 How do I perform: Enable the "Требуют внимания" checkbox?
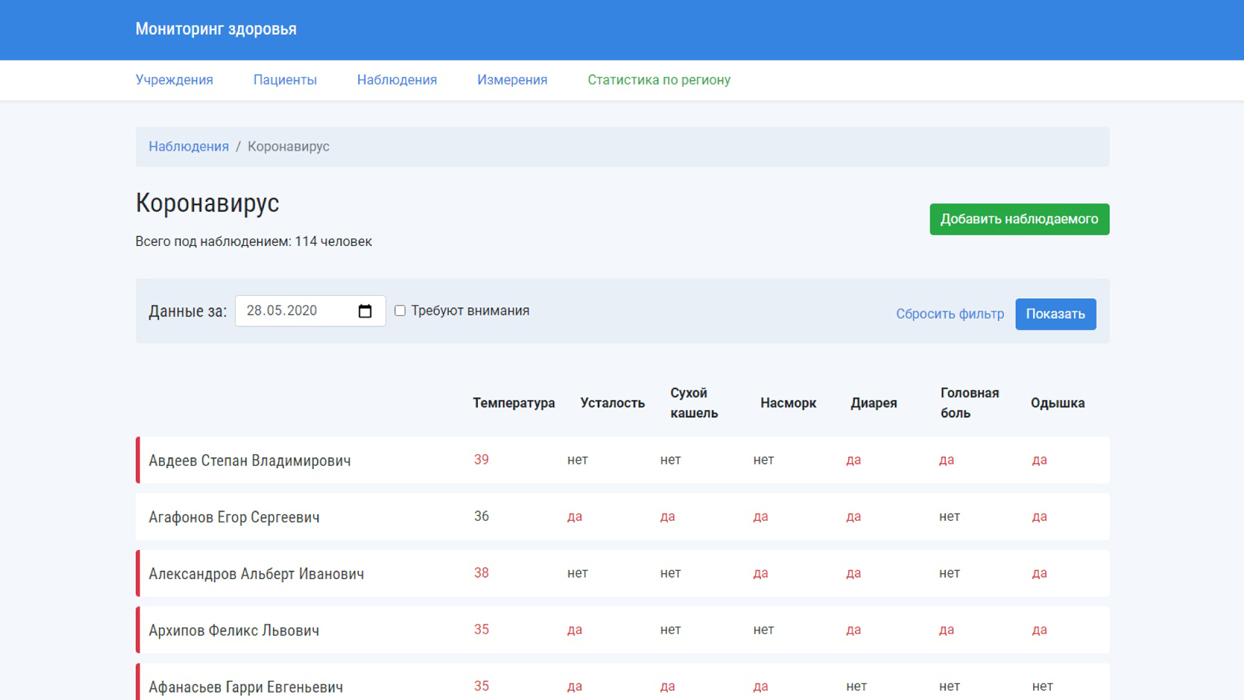400,311
